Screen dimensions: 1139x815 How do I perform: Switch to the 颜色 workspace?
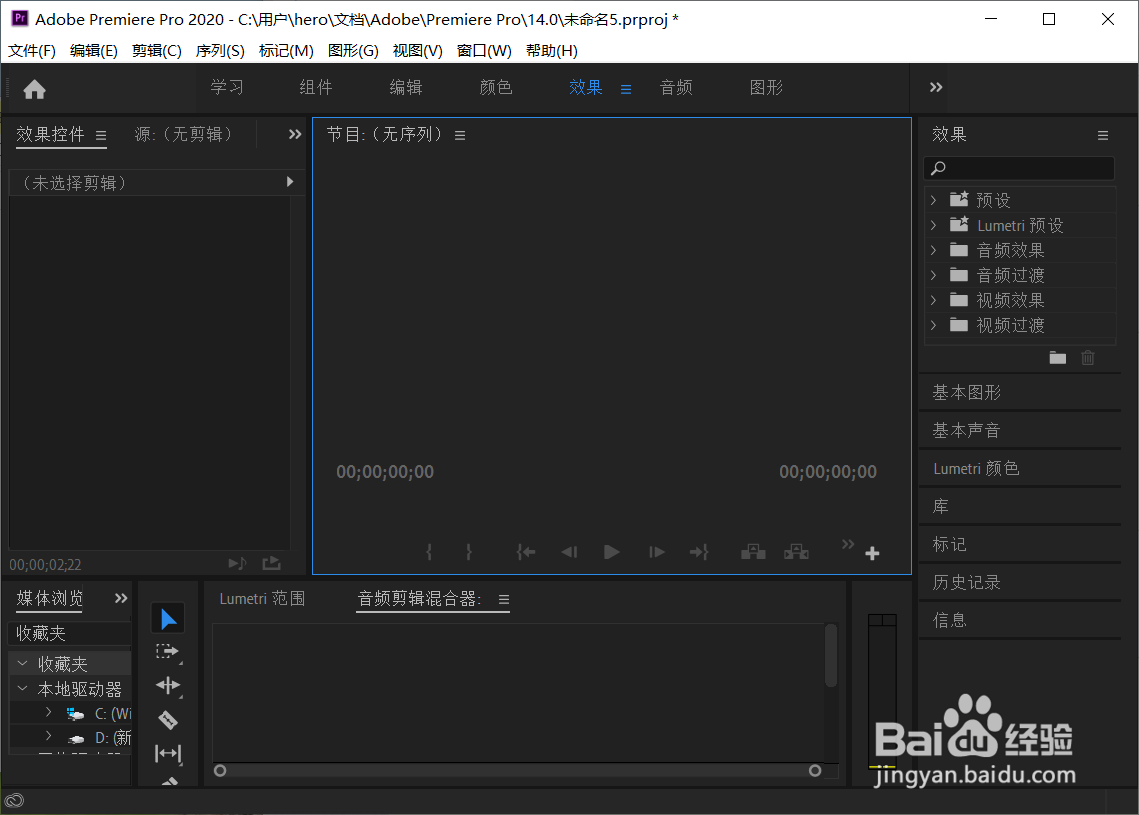tap(495, 88)
